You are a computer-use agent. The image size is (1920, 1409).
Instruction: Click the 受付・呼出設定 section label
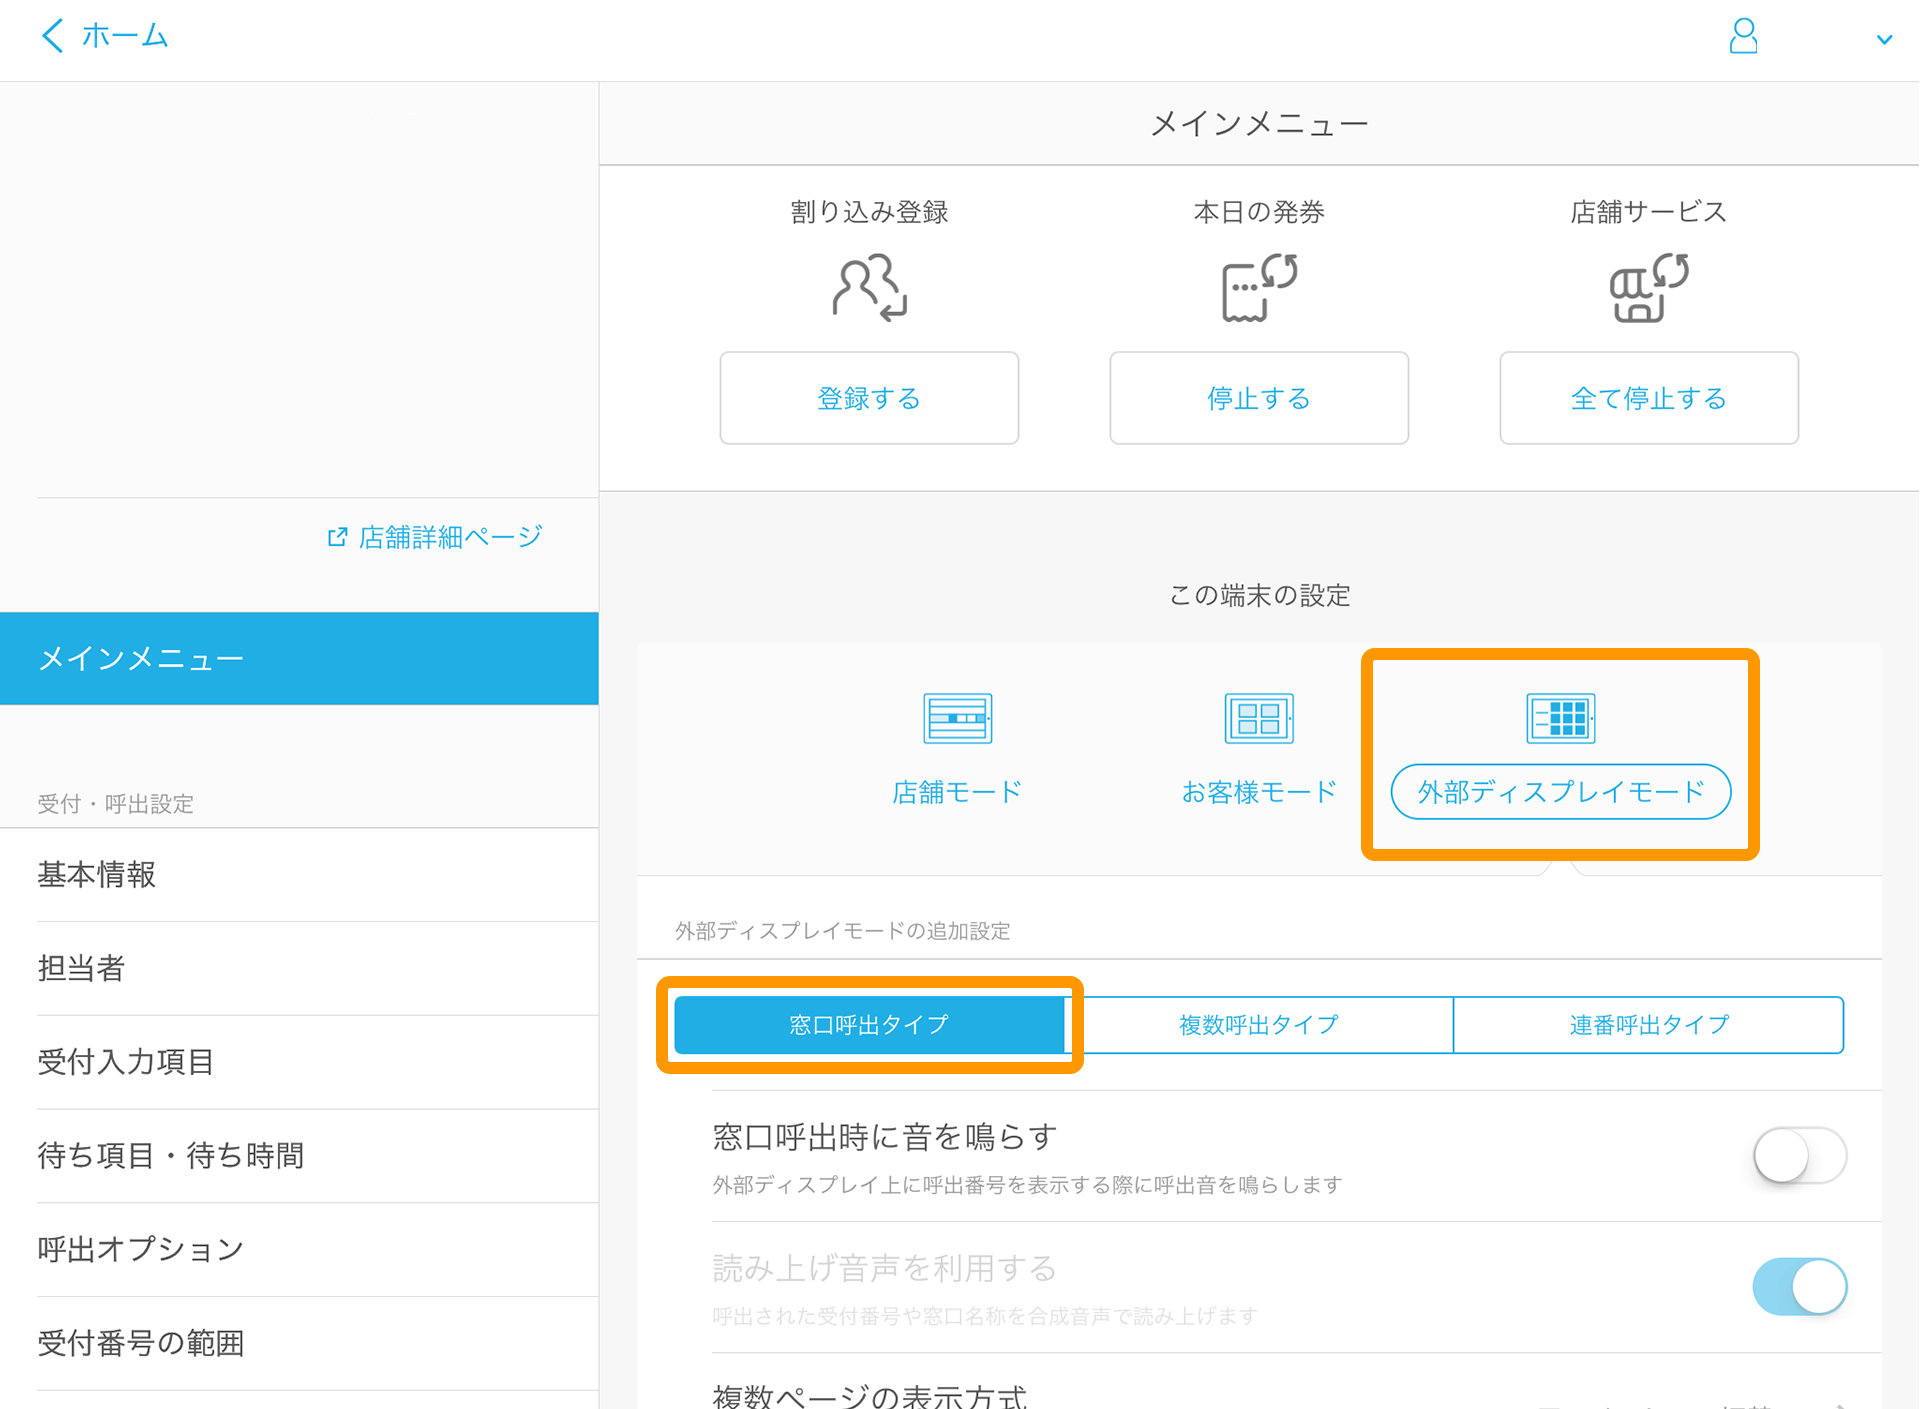115,804
